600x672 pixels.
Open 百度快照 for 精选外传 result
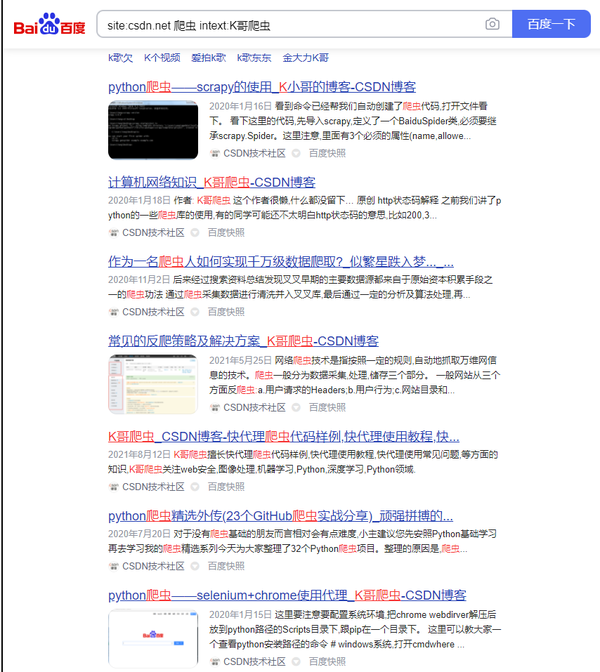pyautogui.click(x=226, y=566)
